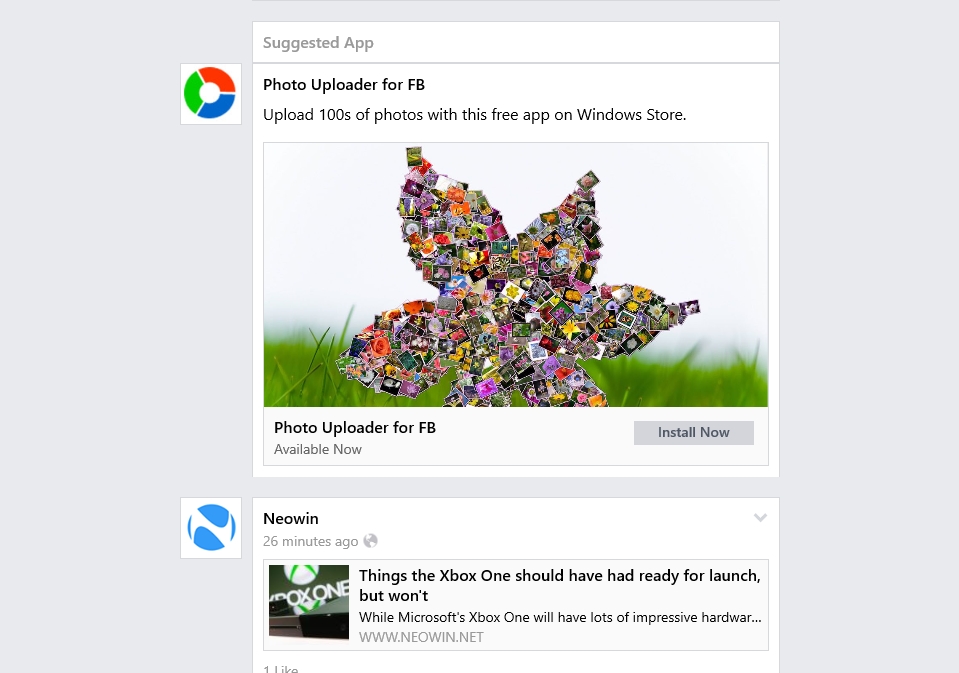
Task: Click the globe privacy icon on Neowin post
Action: click(371, 541)
